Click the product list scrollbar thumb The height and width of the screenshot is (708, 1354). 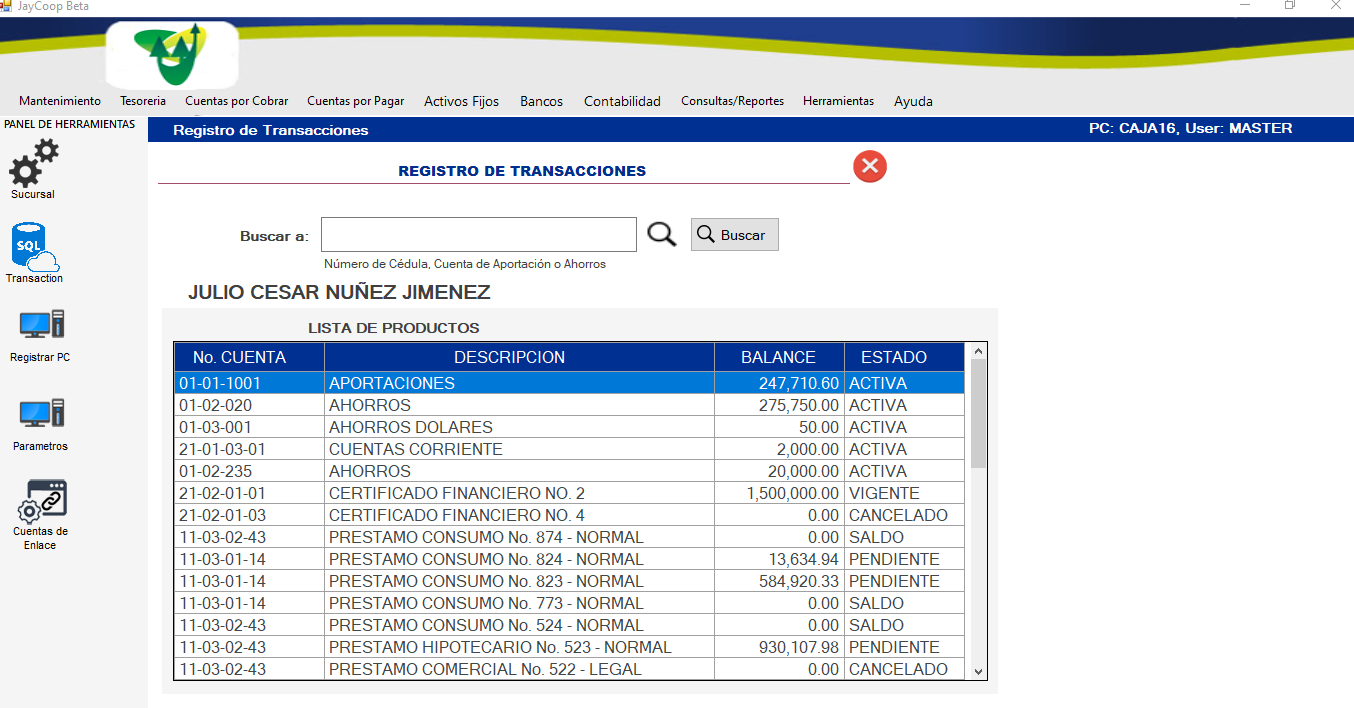(978, 413)
